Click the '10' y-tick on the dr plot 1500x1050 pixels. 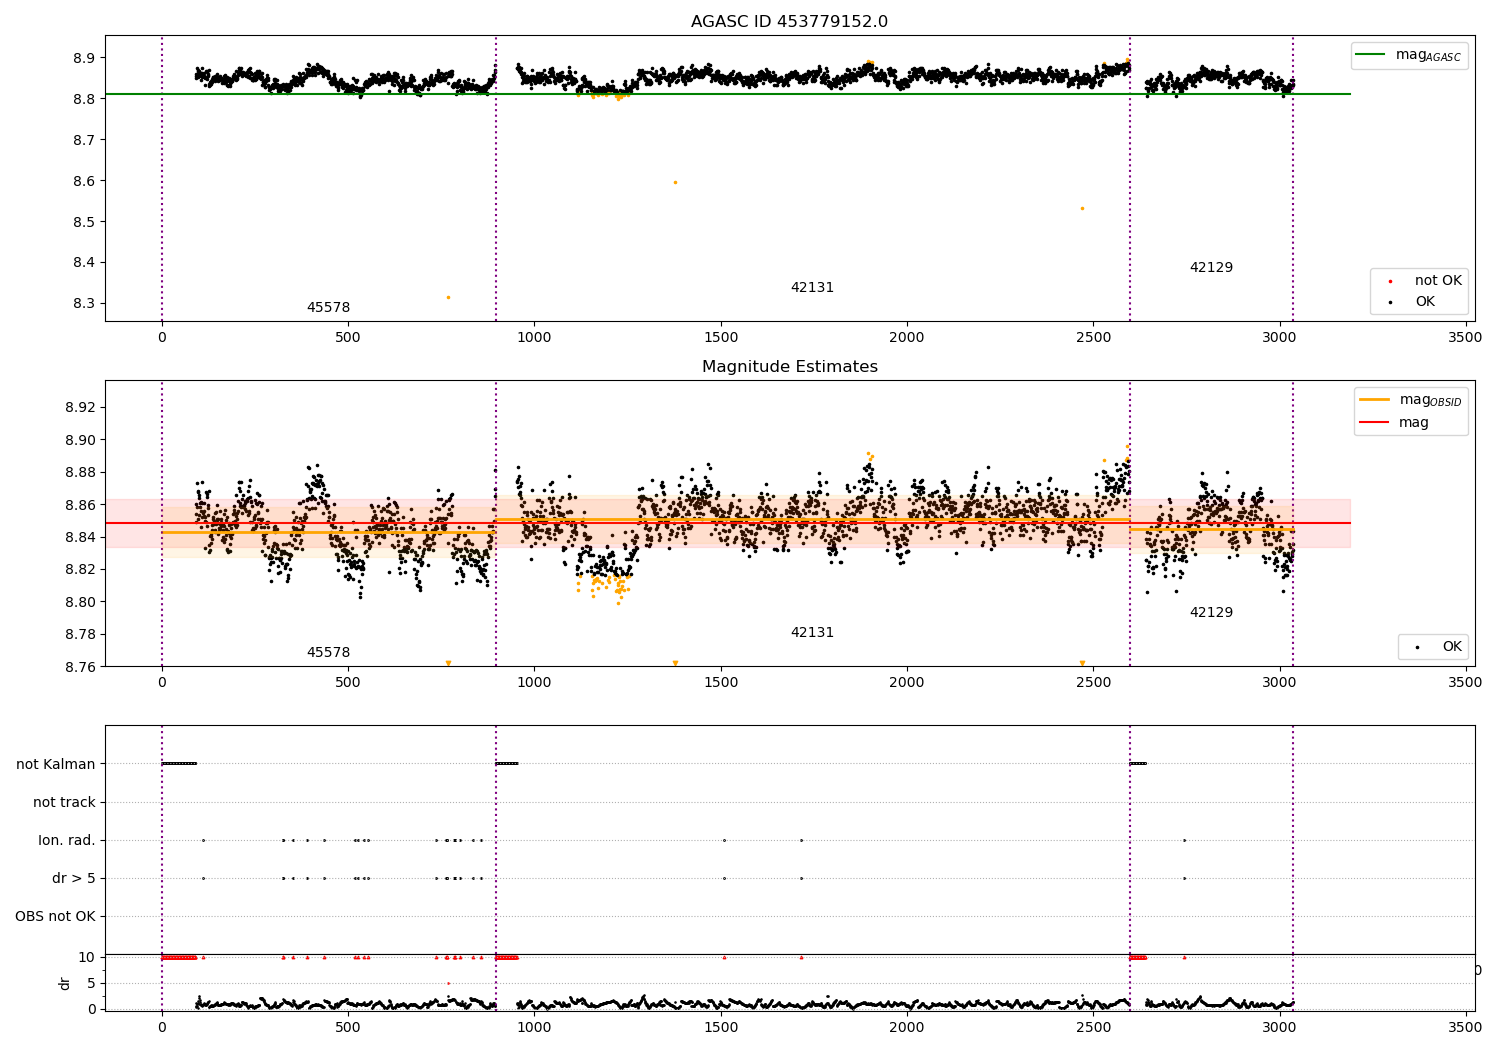tap(87, 957)
